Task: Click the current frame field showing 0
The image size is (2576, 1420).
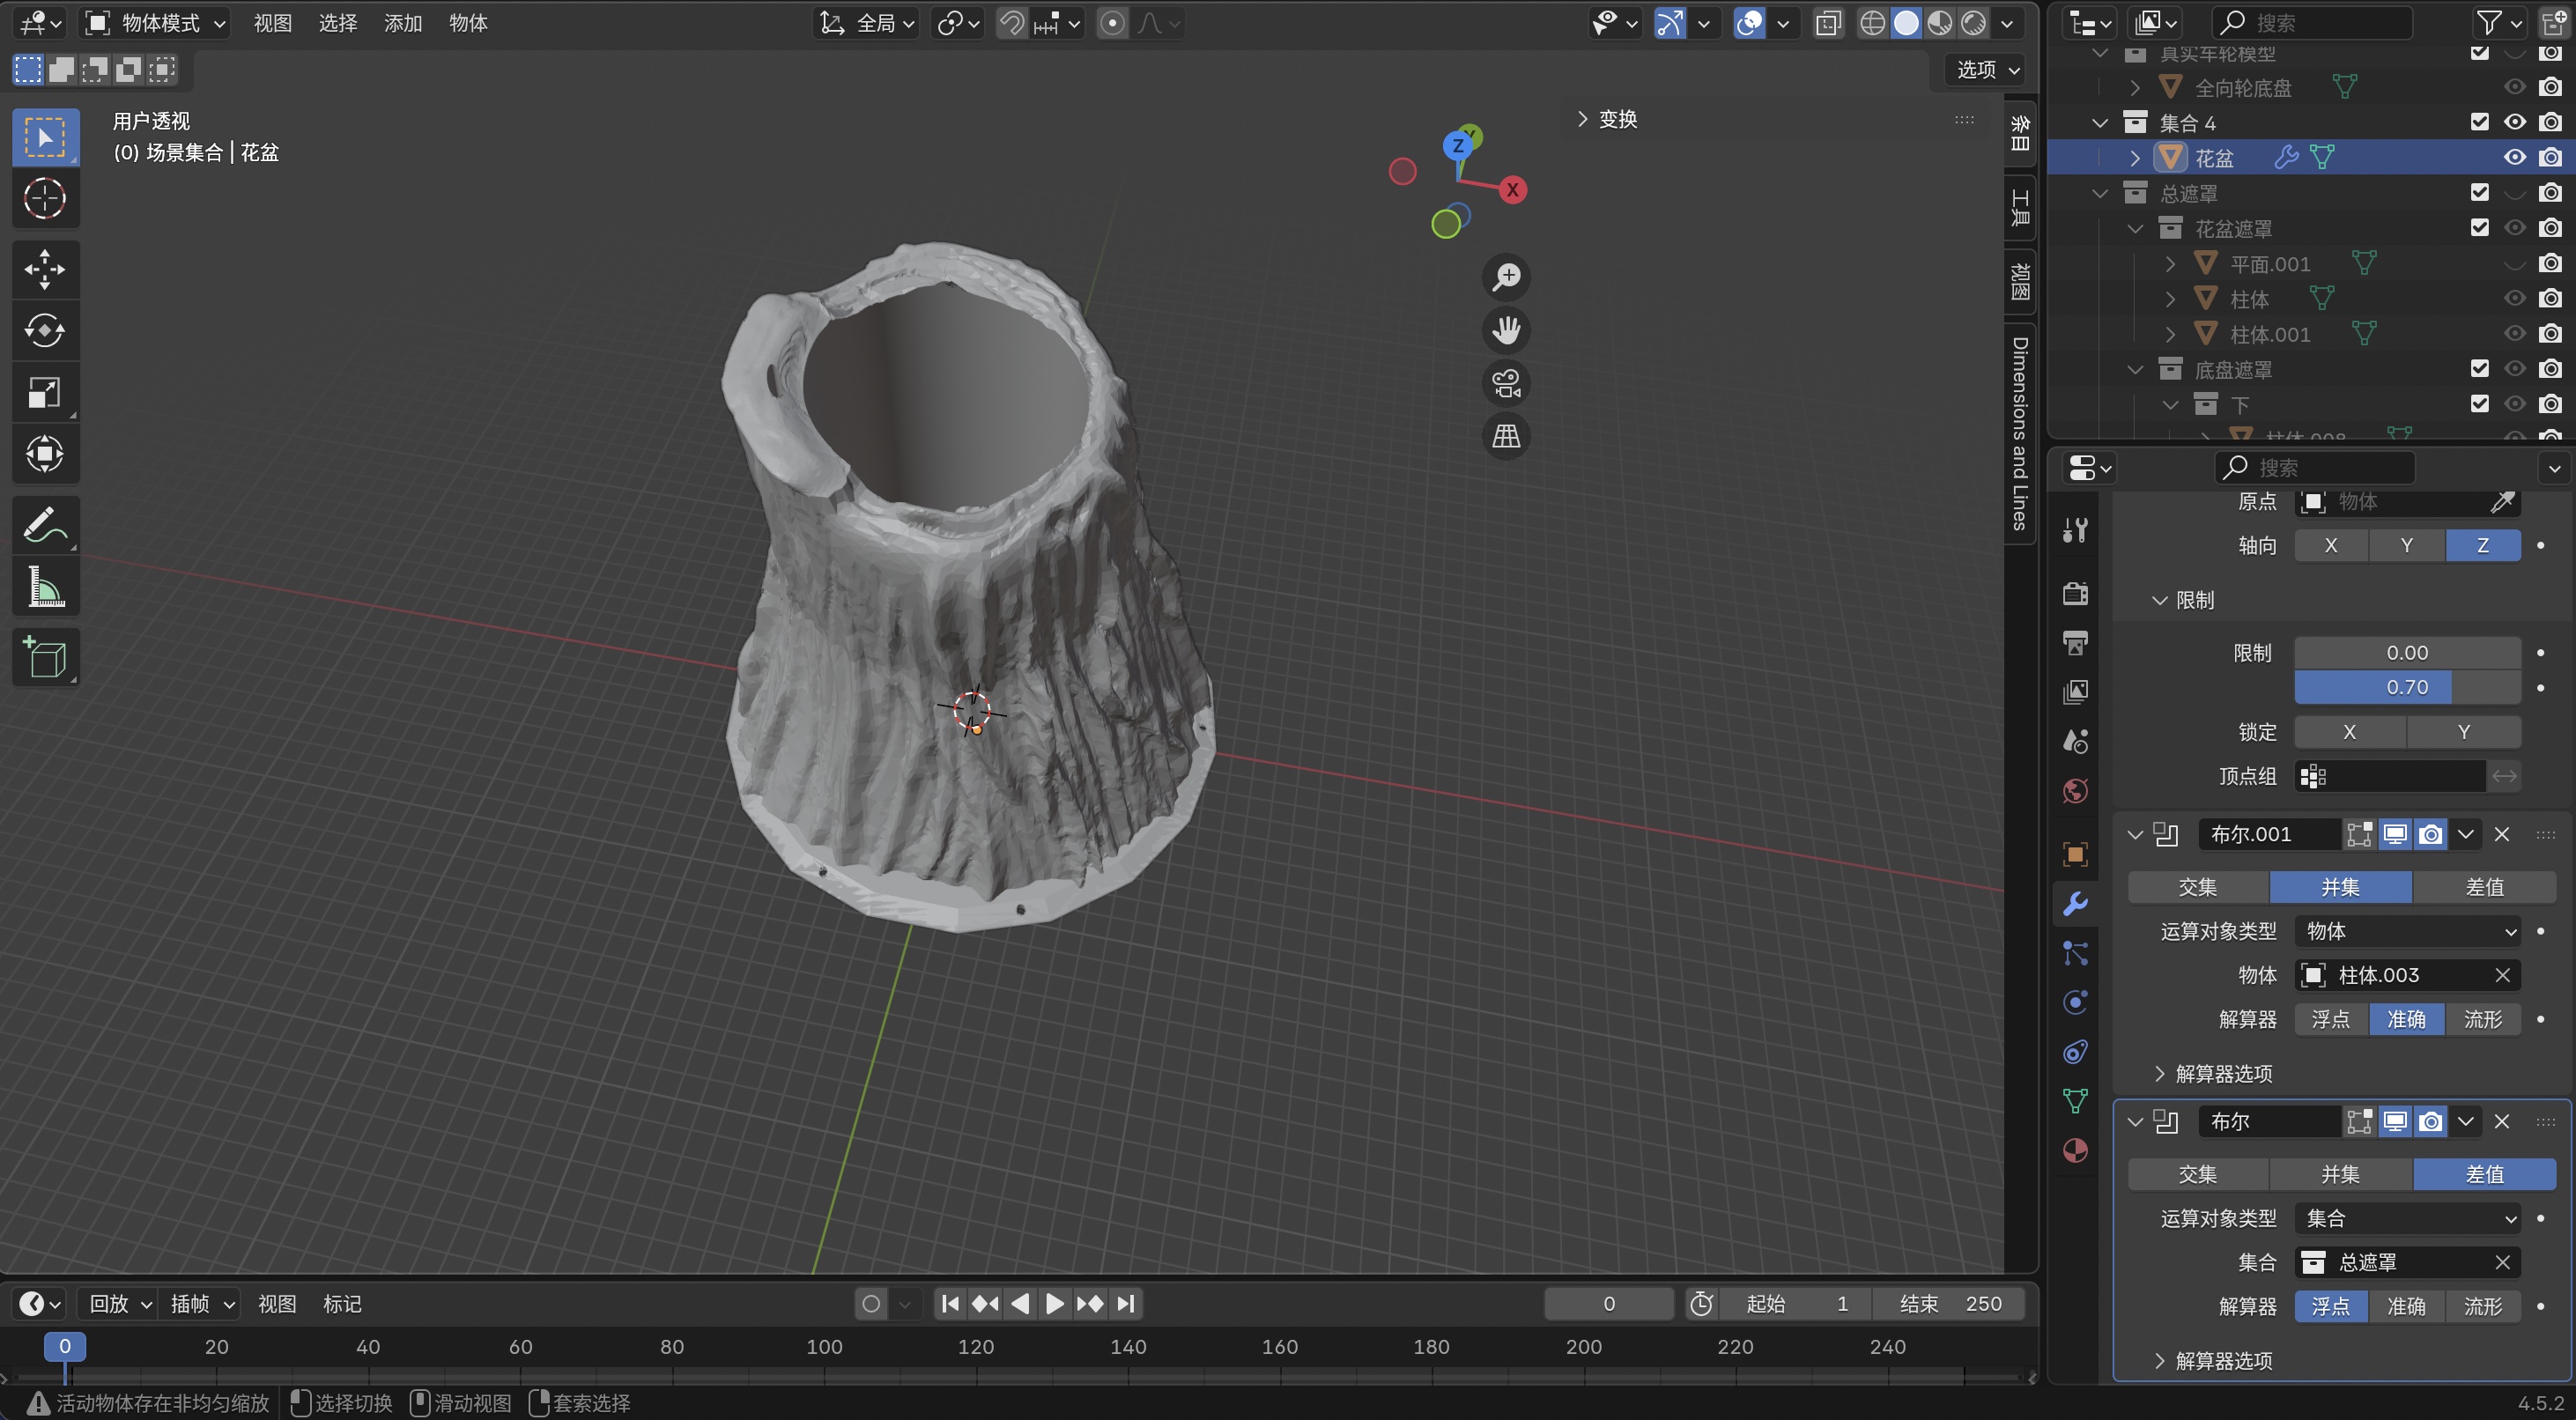Action: point(1608,1303)
